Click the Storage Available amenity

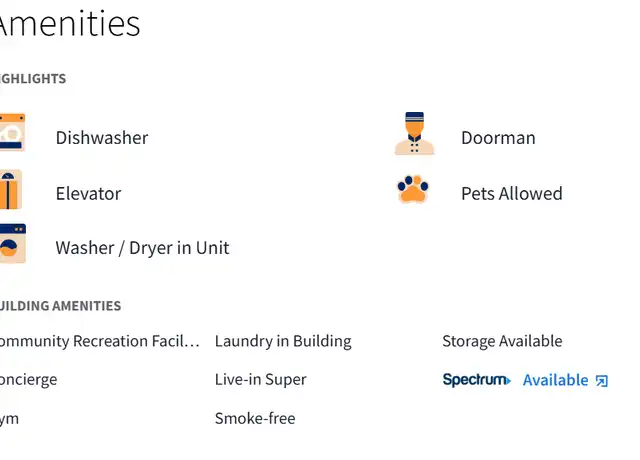(x=502, y=341)
